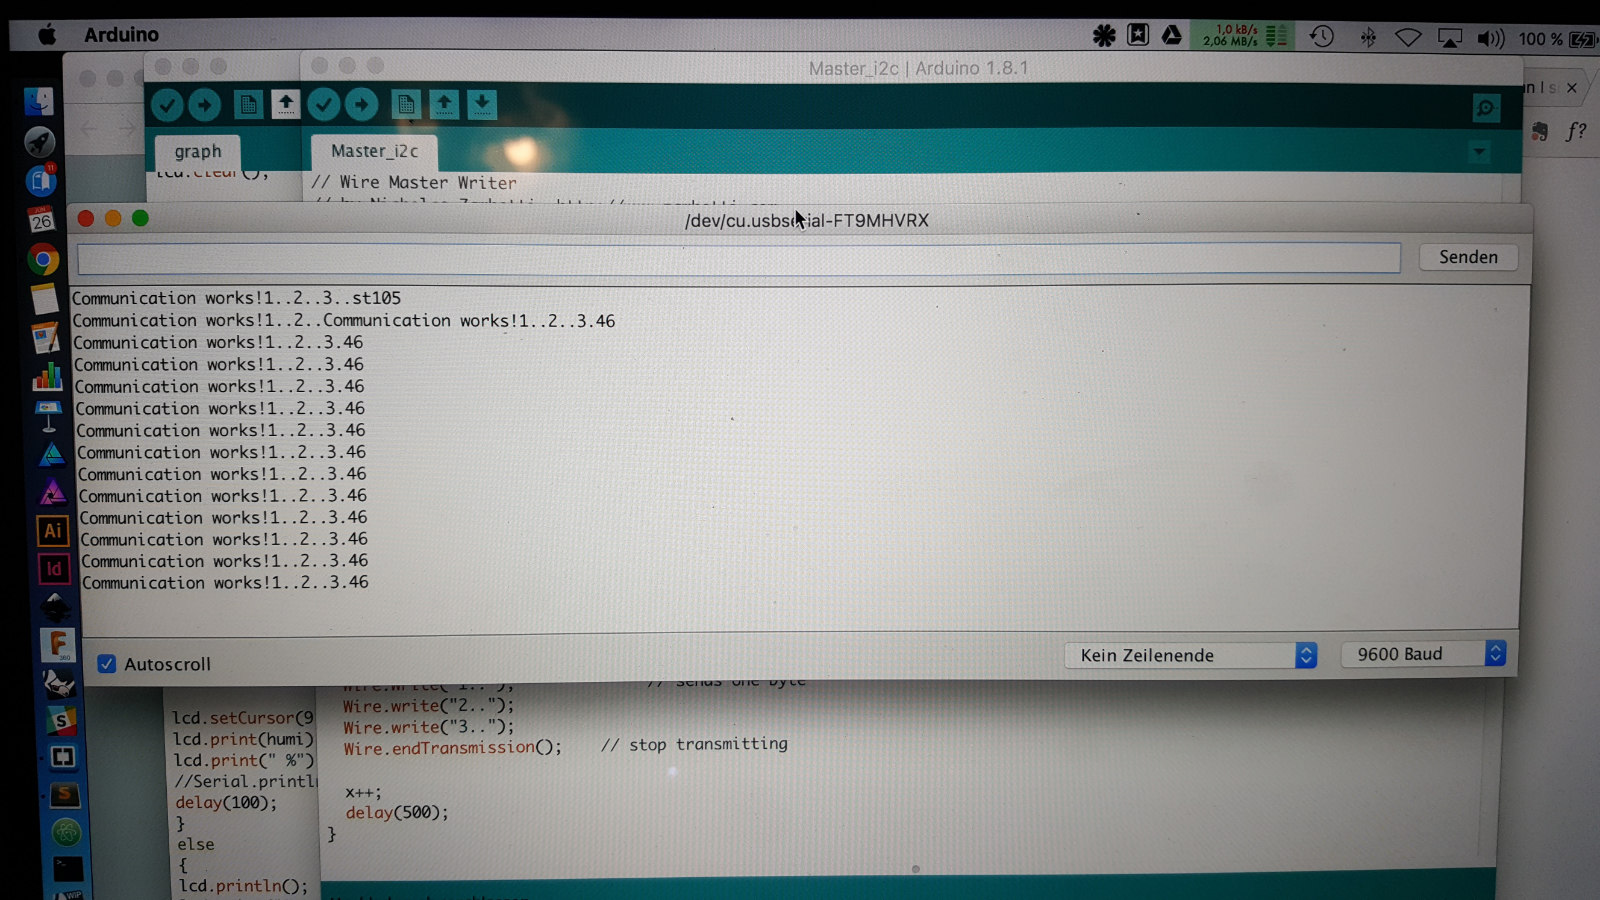The image size is (1600, 900).
Task: Open the Arduino application menu
Action: coord(121,35)
